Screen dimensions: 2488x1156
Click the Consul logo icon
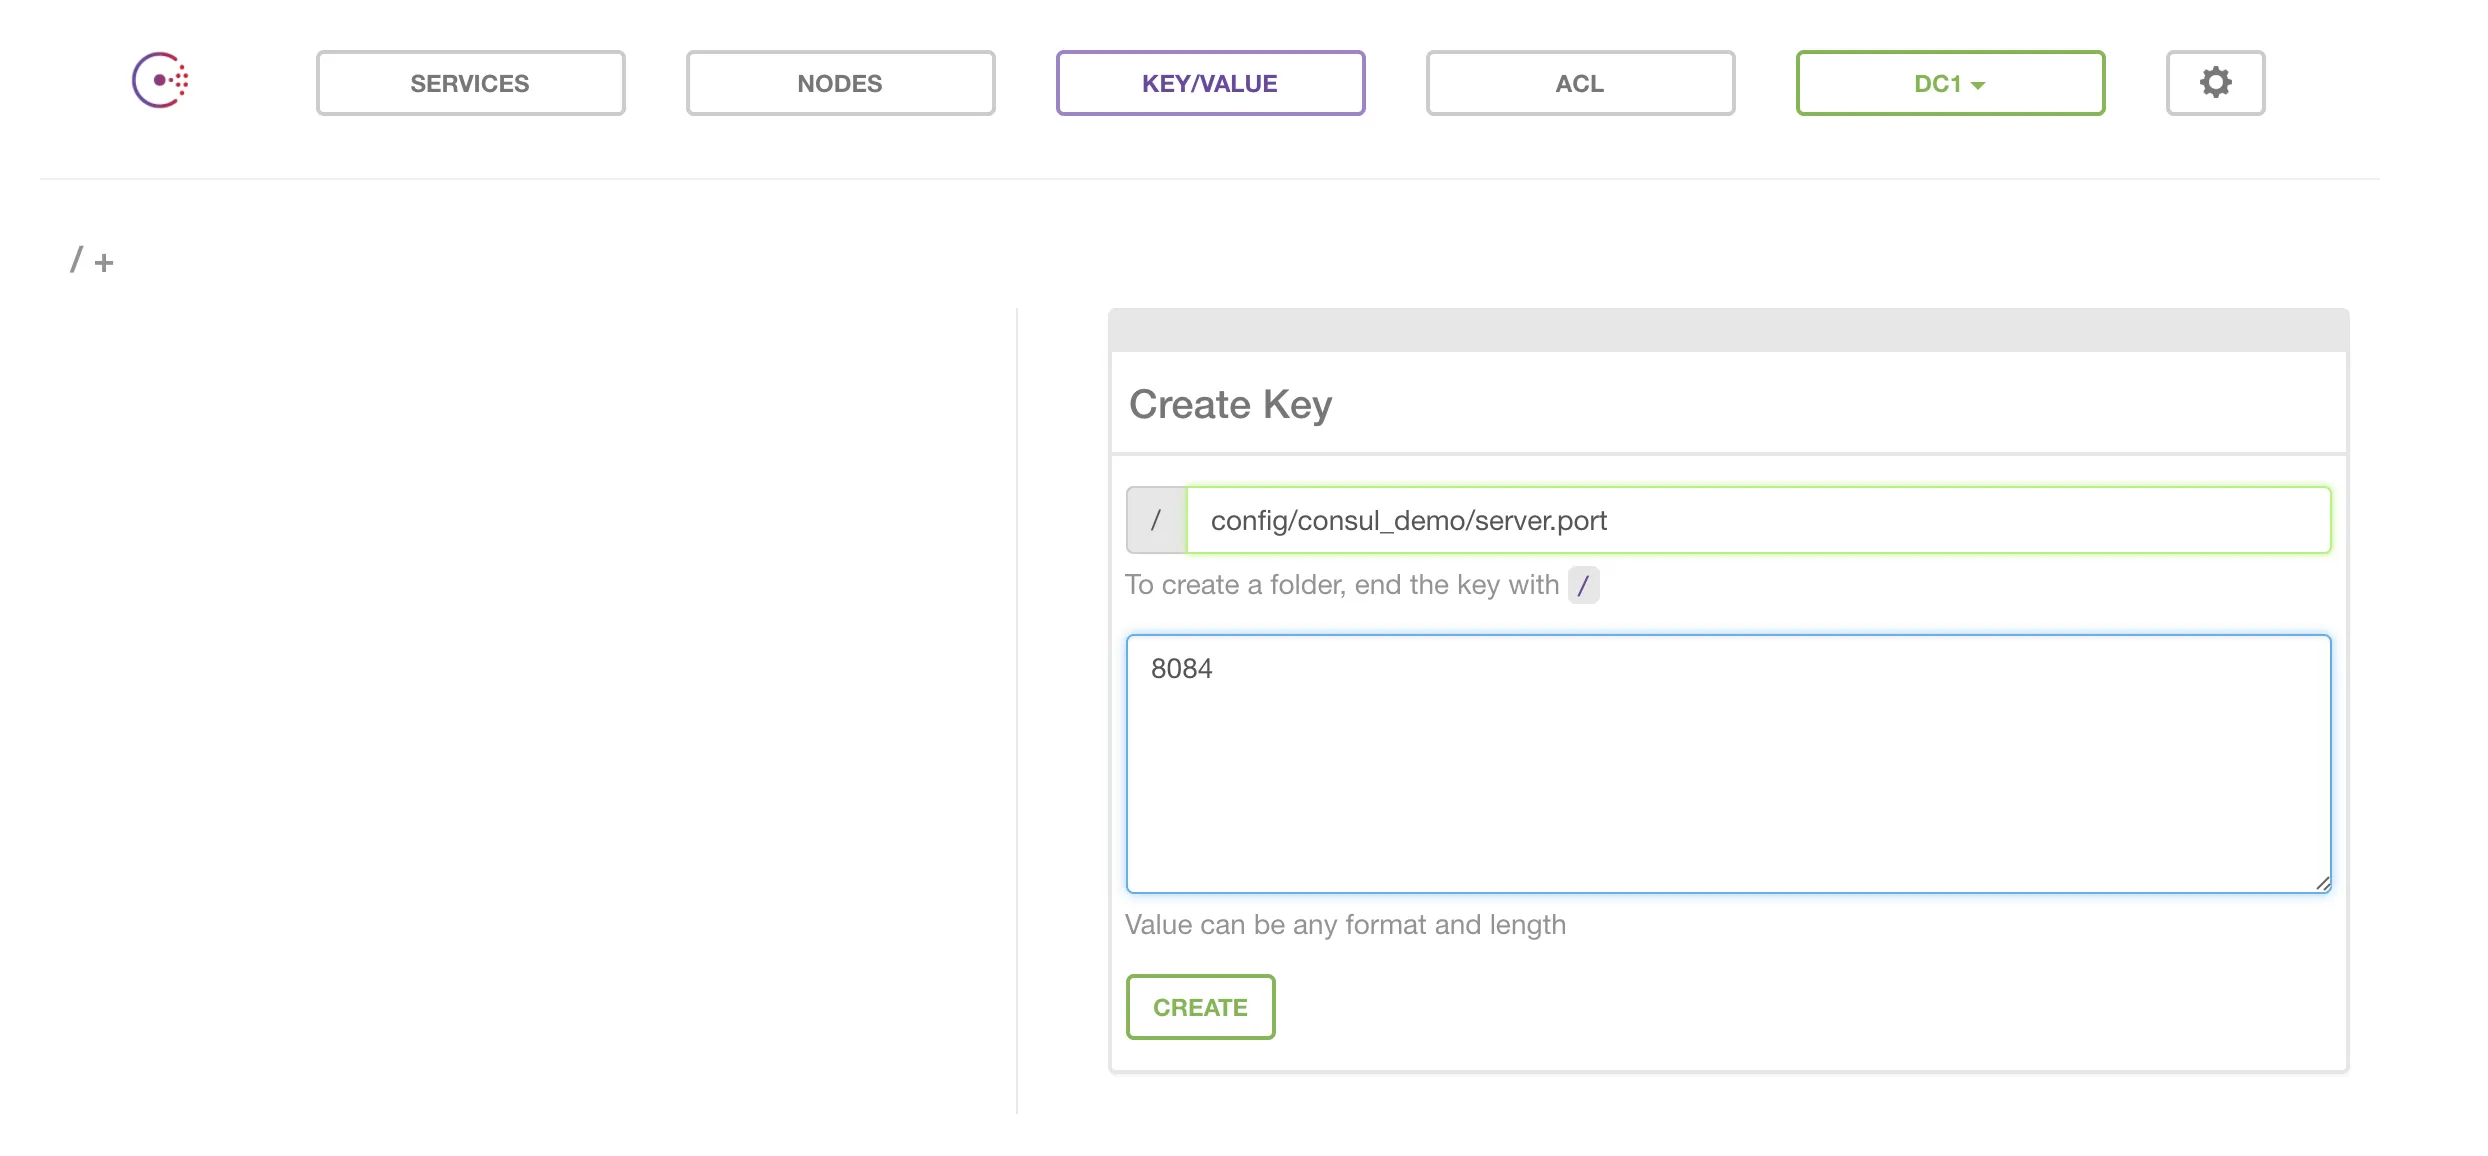click(x=160, y=81)
